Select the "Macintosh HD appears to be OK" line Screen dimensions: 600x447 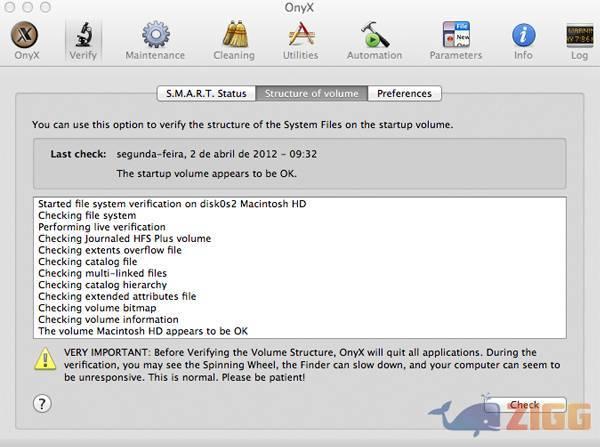pos(143,331)
